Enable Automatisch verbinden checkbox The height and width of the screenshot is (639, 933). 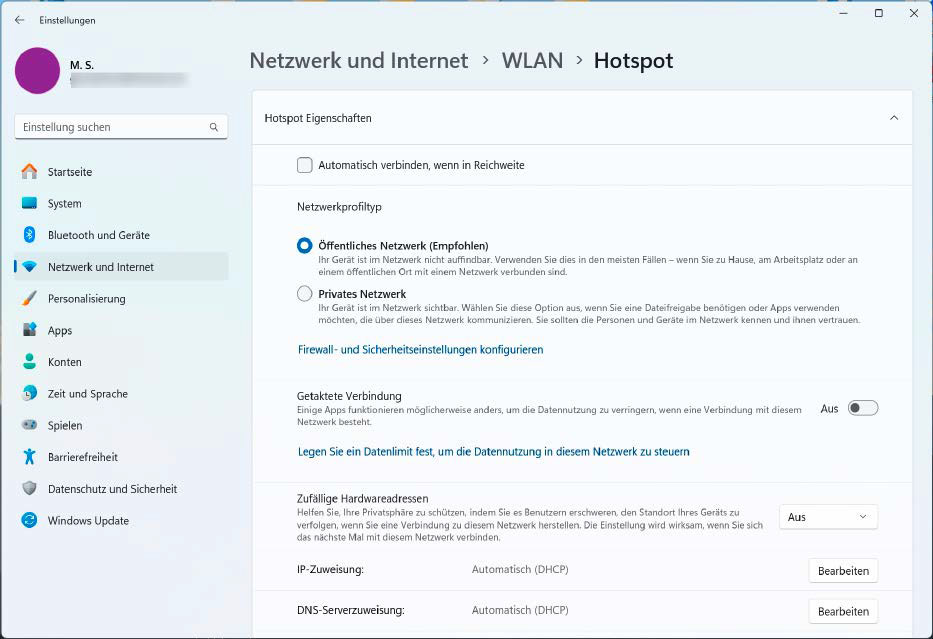point(305,165)
